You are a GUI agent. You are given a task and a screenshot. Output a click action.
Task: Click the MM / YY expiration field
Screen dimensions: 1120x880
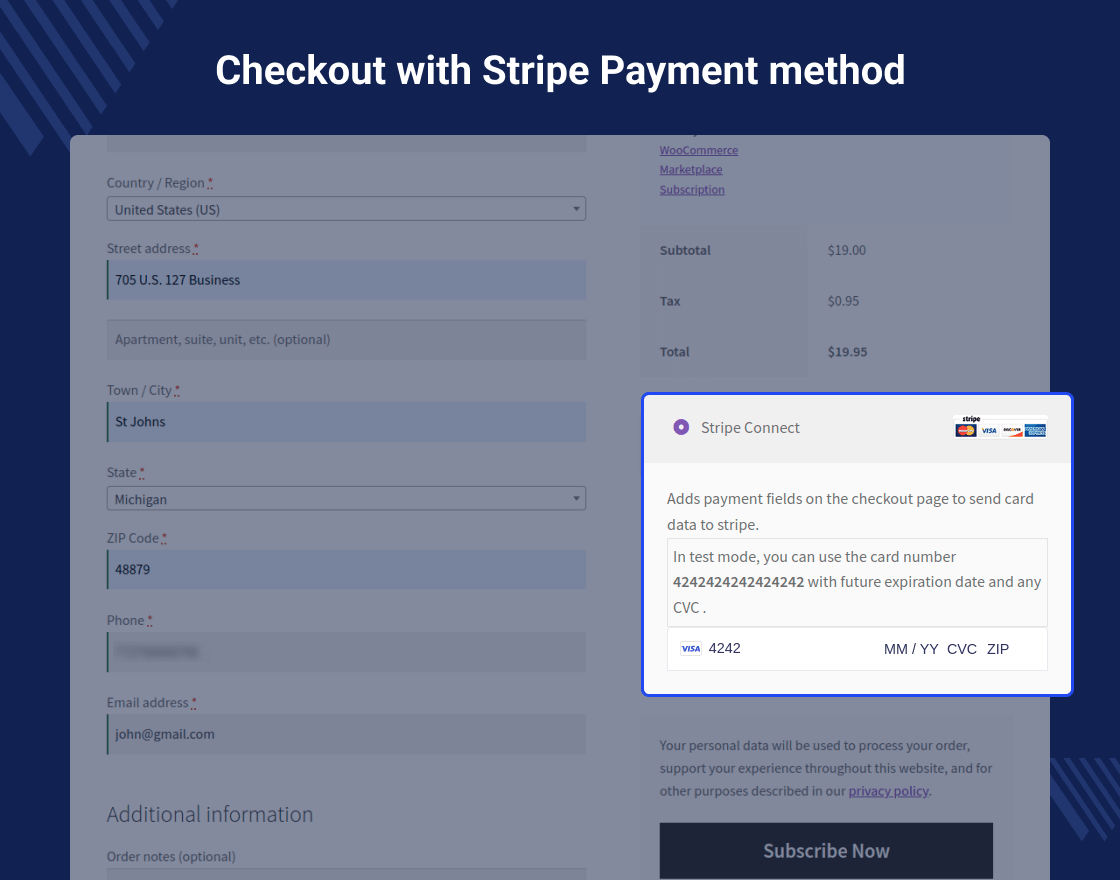point(911,649)
